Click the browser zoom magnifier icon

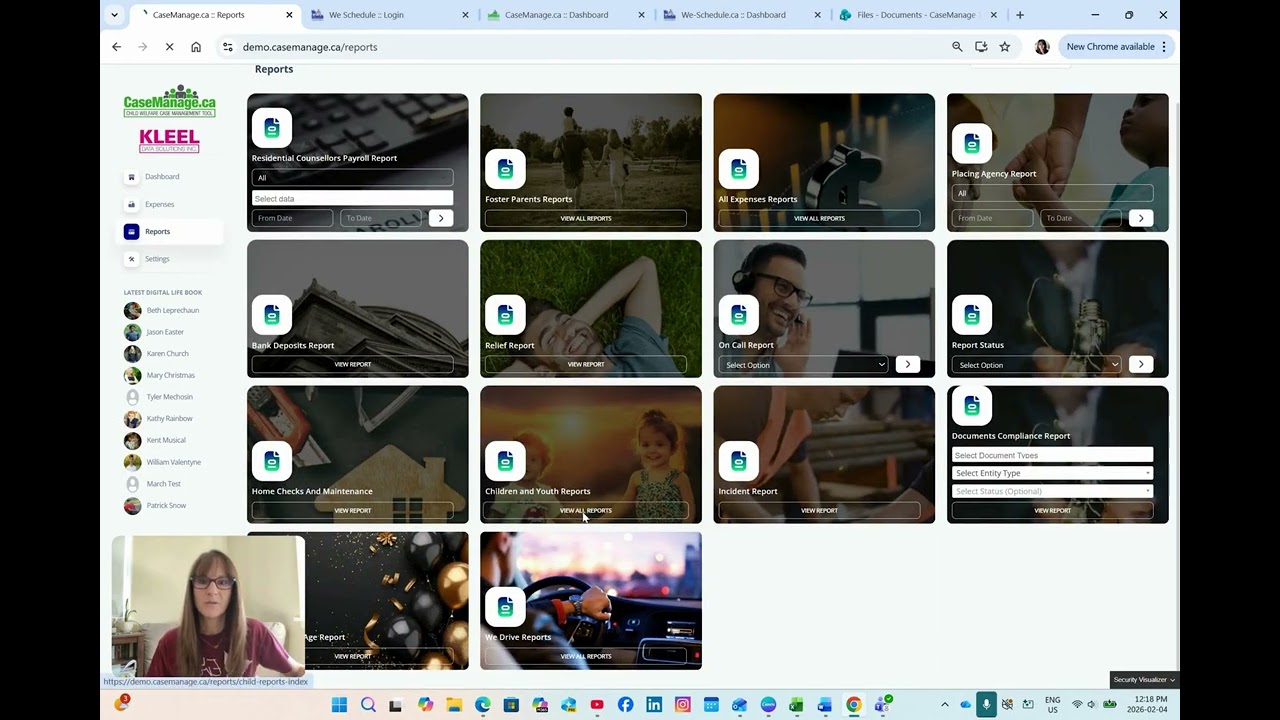point(957,47)
